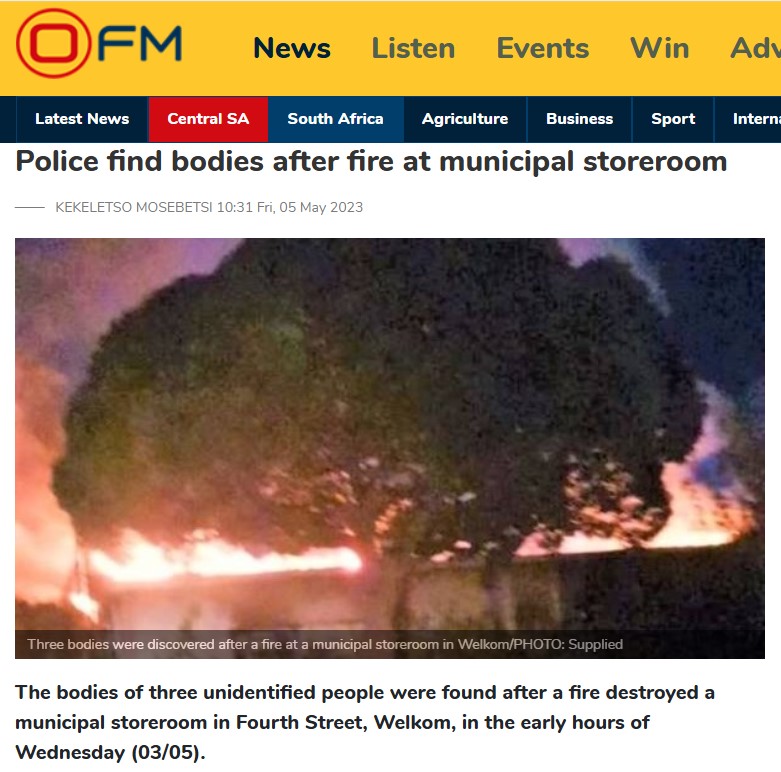Open the Sport news tab

(673, 119)
